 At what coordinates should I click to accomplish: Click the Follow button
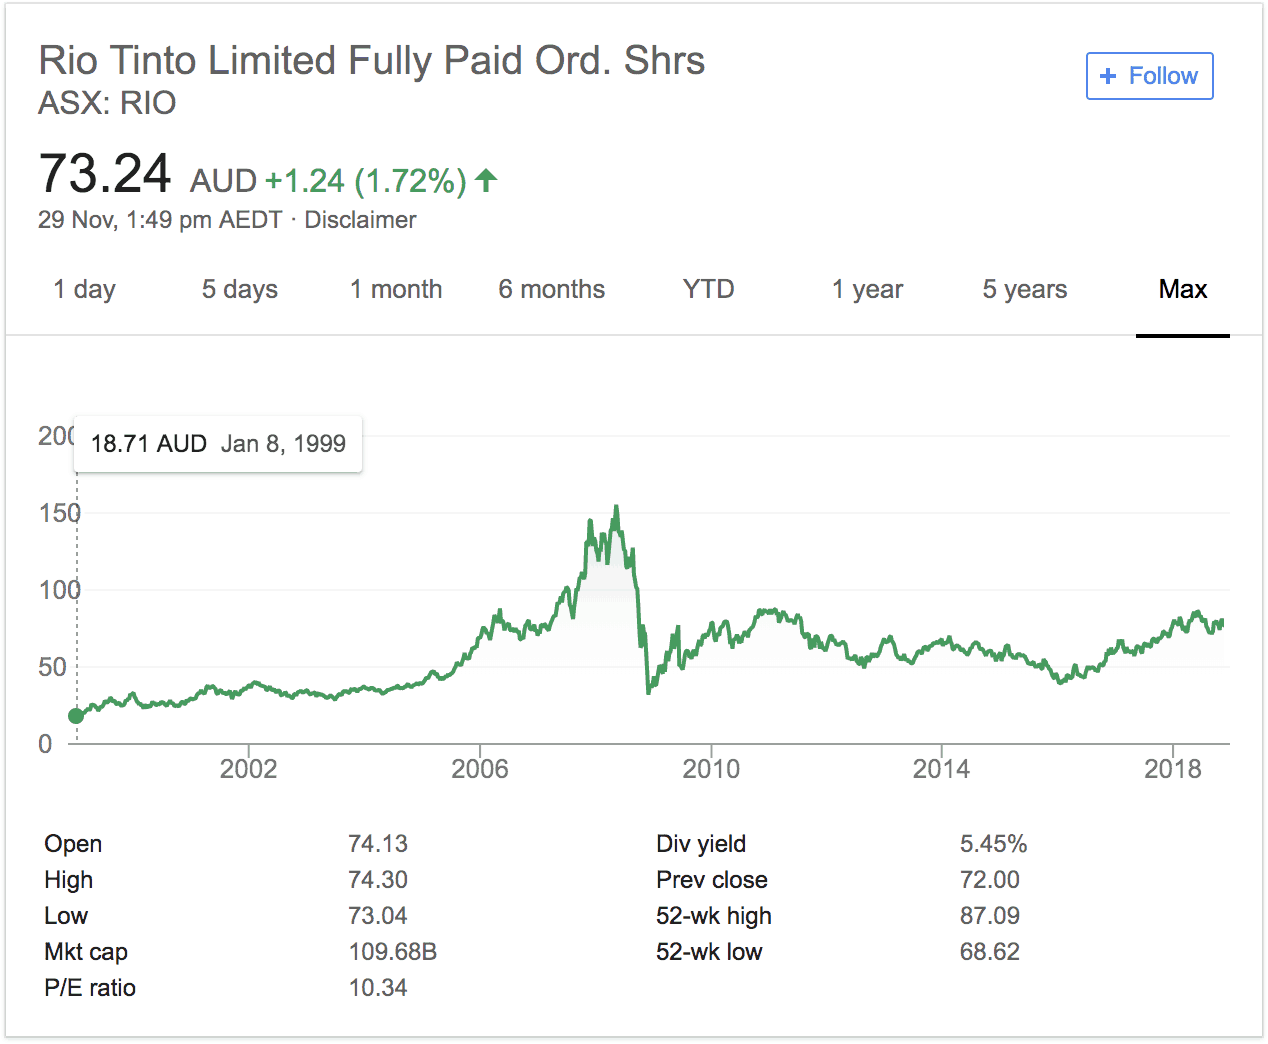click(1149, 76)
